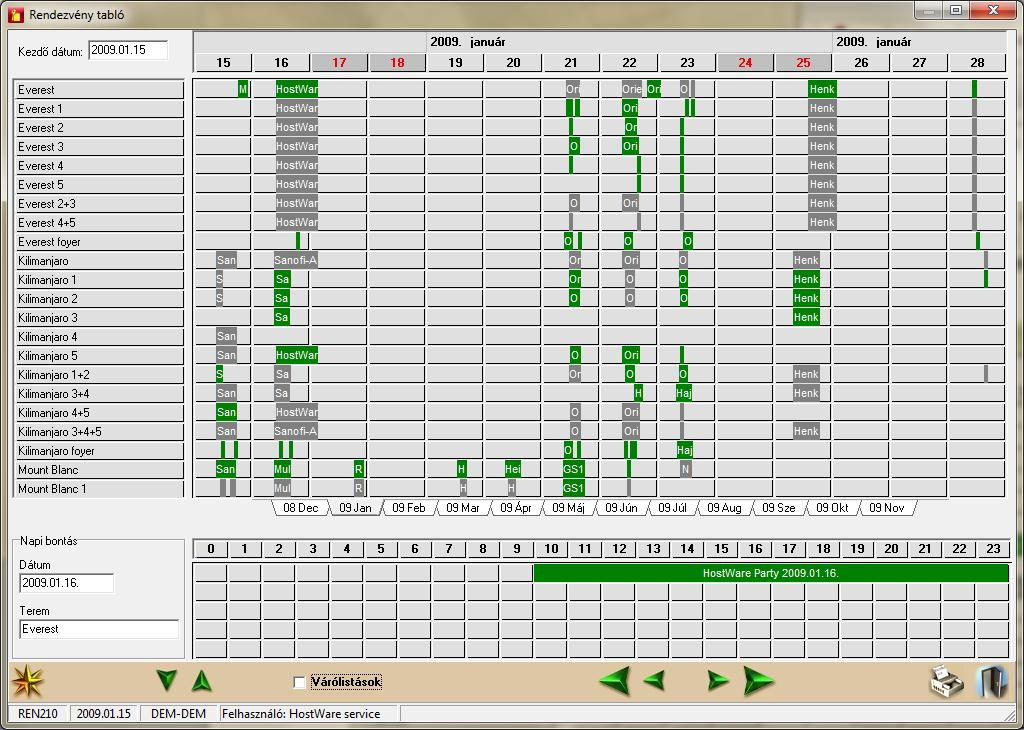Select the Everest 1 room button

pos(99,108)
